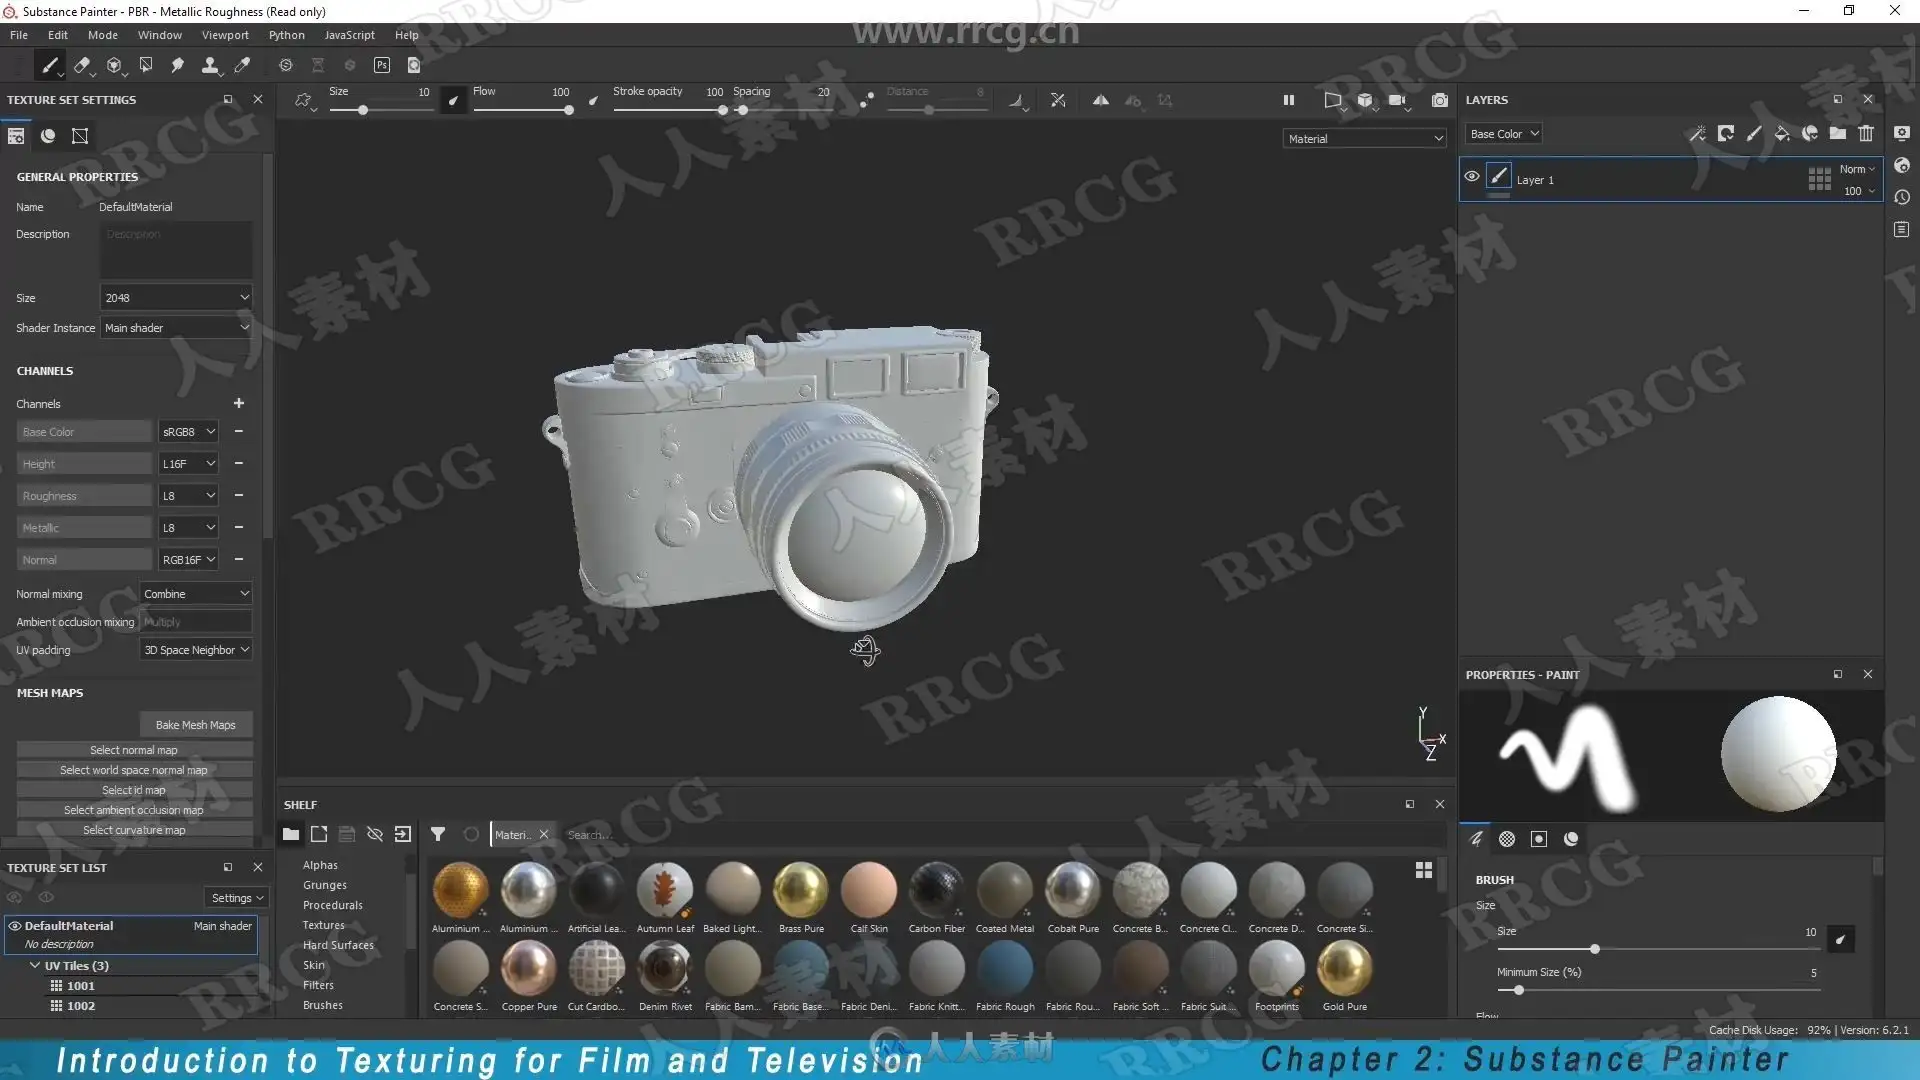Open the Size 2048 dropdown
1920x1080 pixels.
click(175, 298)
